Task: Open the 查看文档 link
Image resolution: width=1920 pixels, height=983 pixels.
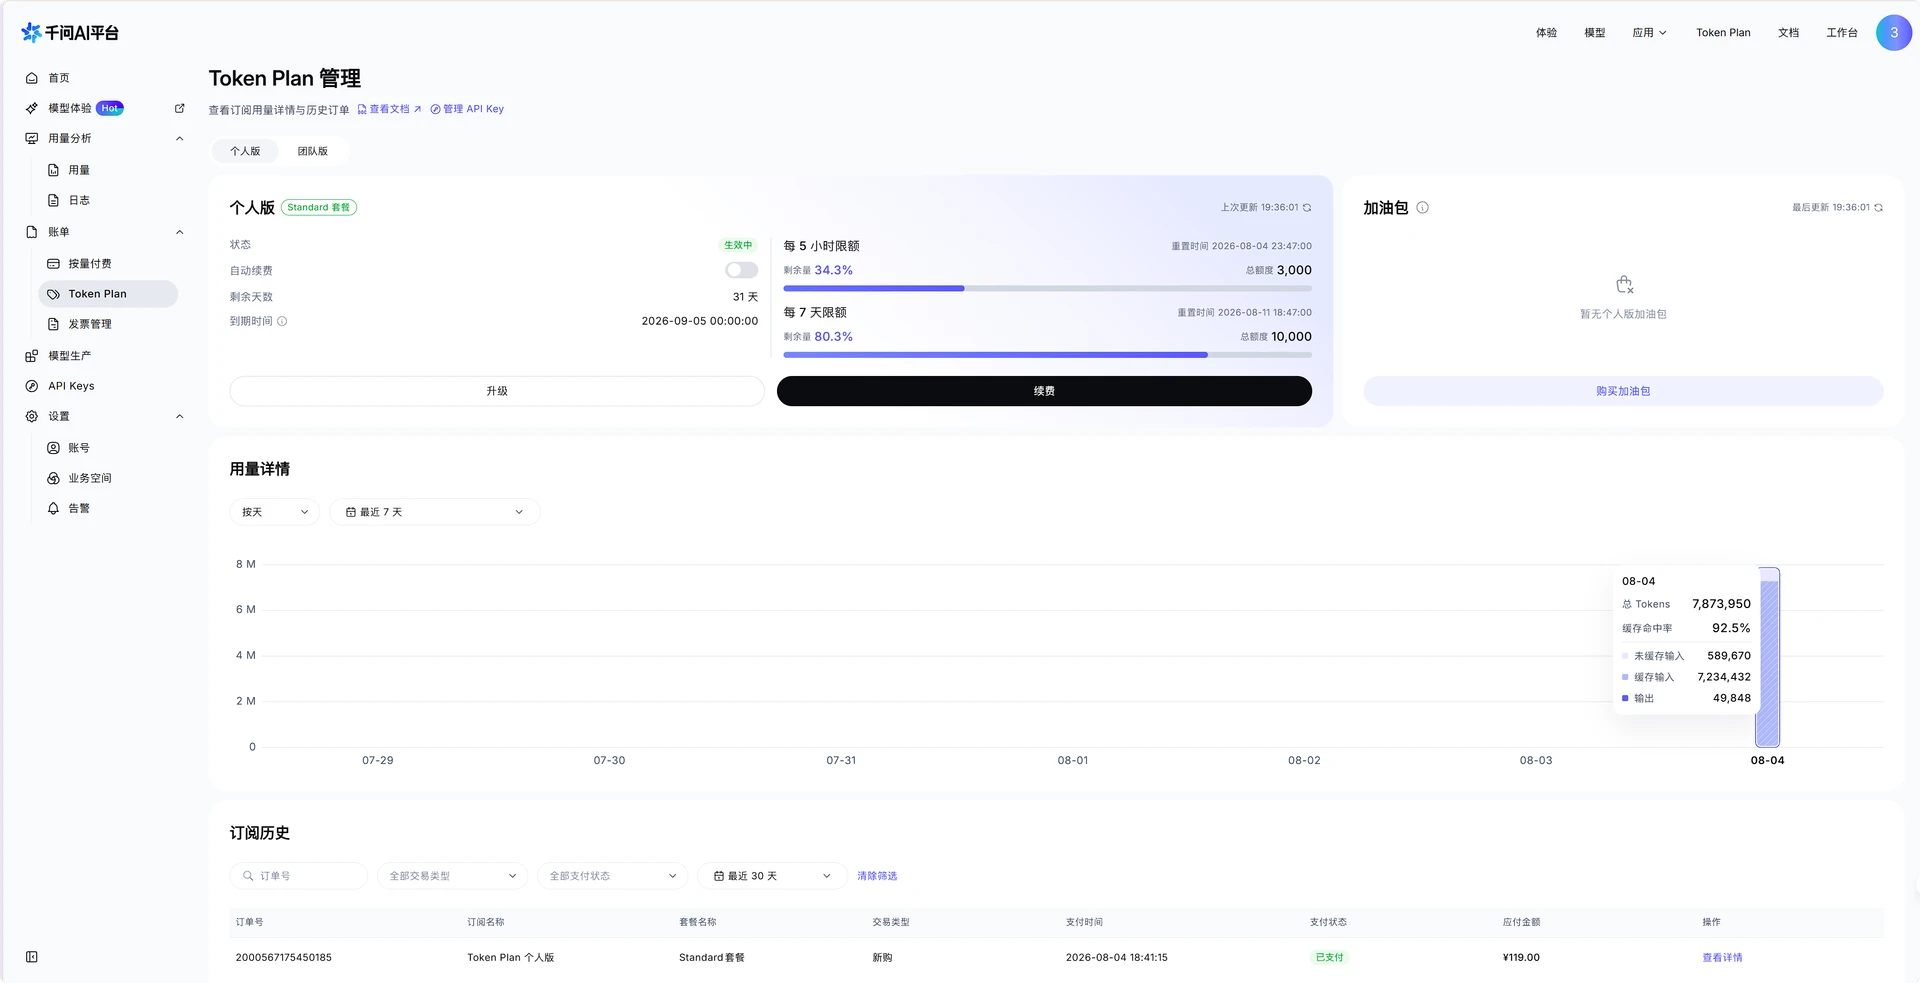Action: click(x=389, y=109)
